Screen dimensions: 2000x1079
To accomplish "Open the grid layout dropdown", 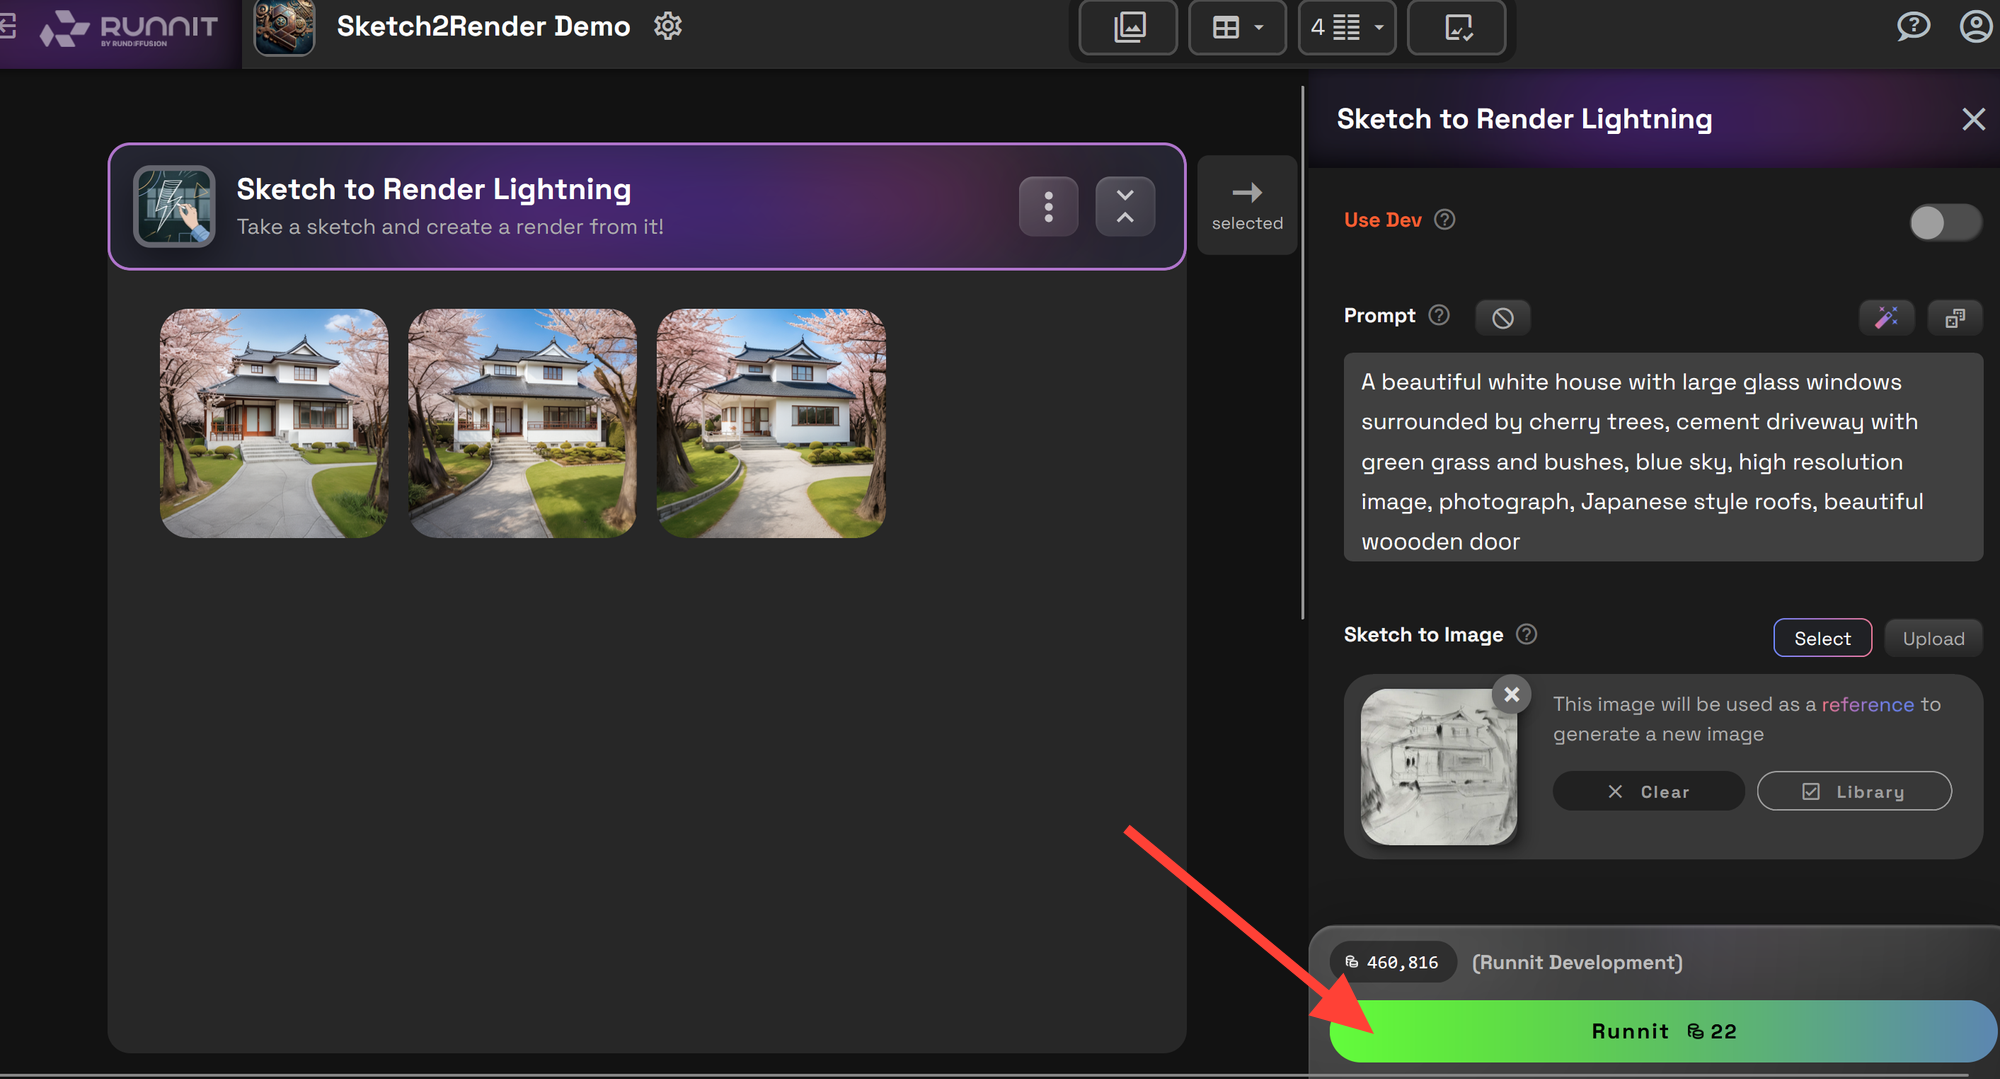I will click(x=1237, y=27).
